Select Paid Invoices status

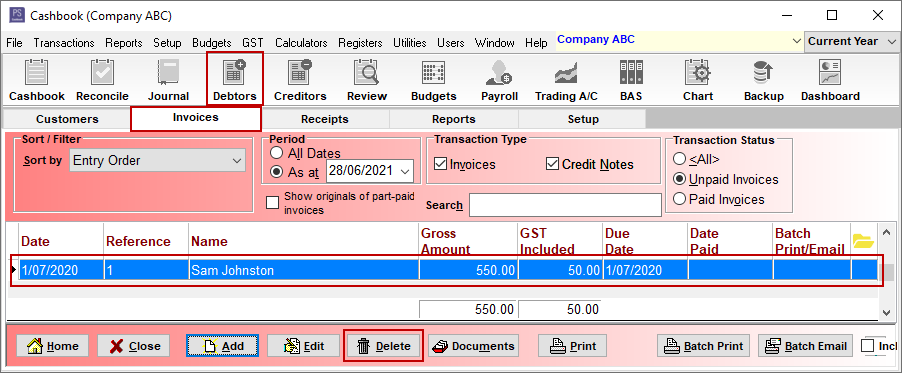click(679, 199)
